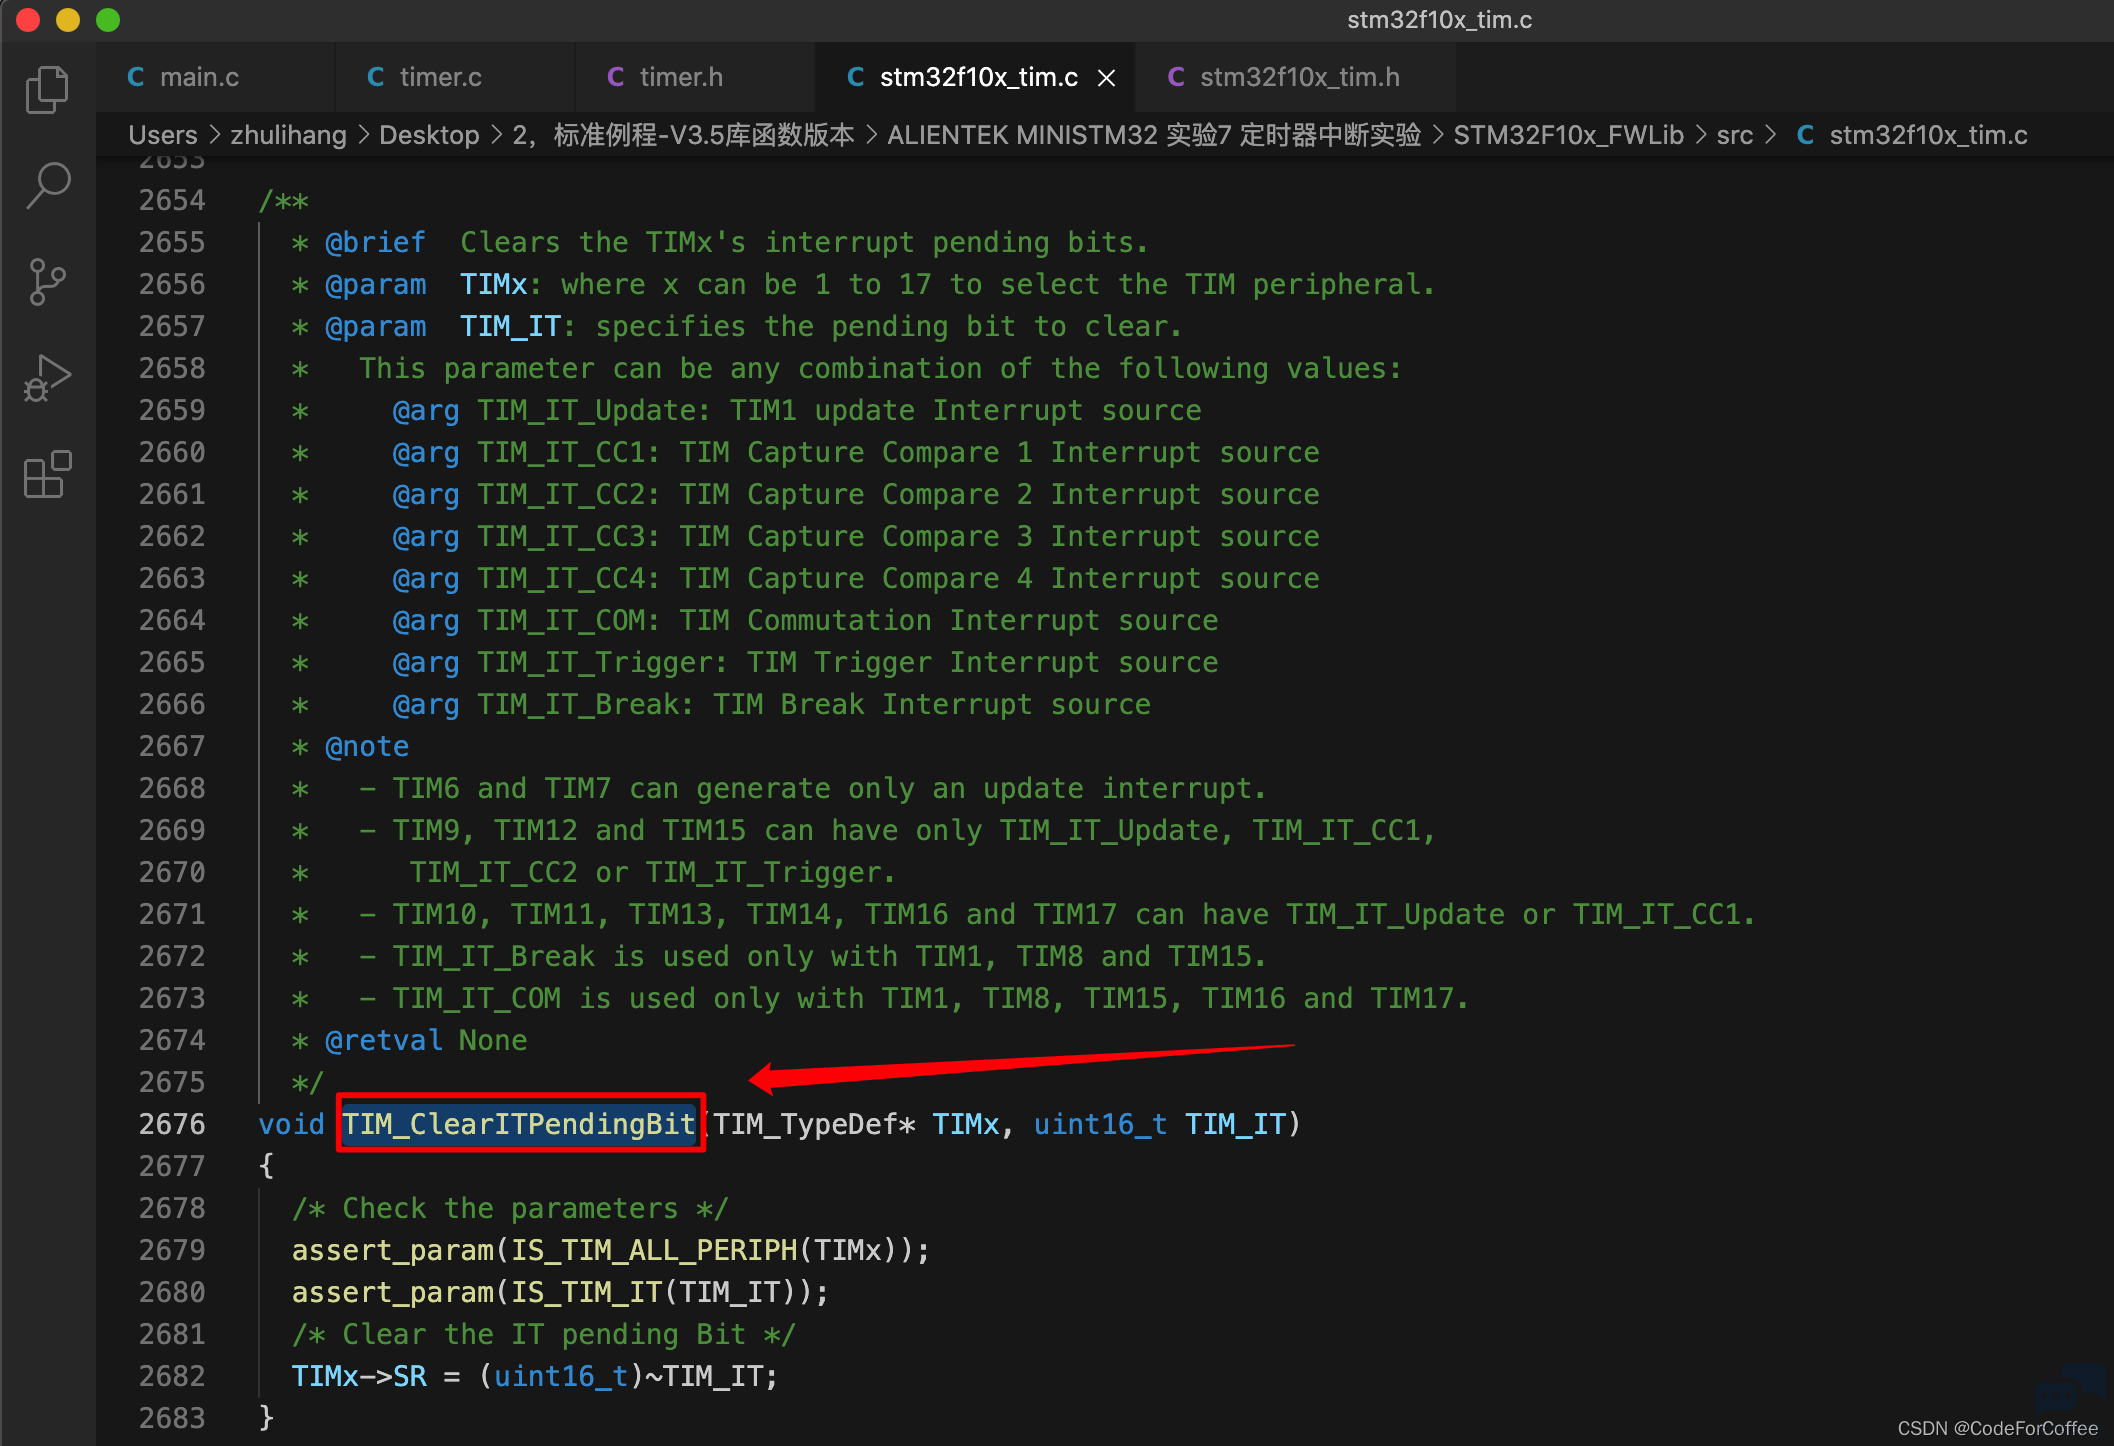Screen dimensions: 2114x1446
Task: Open the Explorer panel icon
Action: tap(47, 90)
